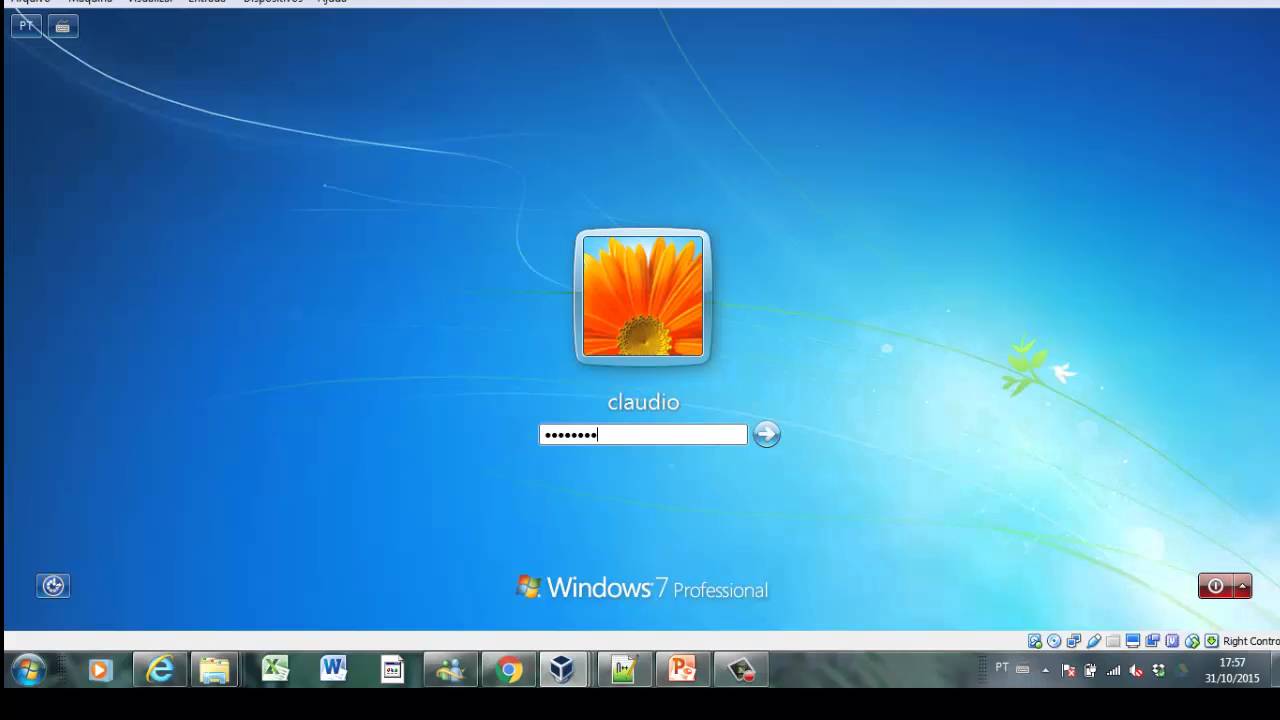Switch to Excel in the taskbar
Image resolution: width=1280 pixels, height=720 pixels.
275,669
